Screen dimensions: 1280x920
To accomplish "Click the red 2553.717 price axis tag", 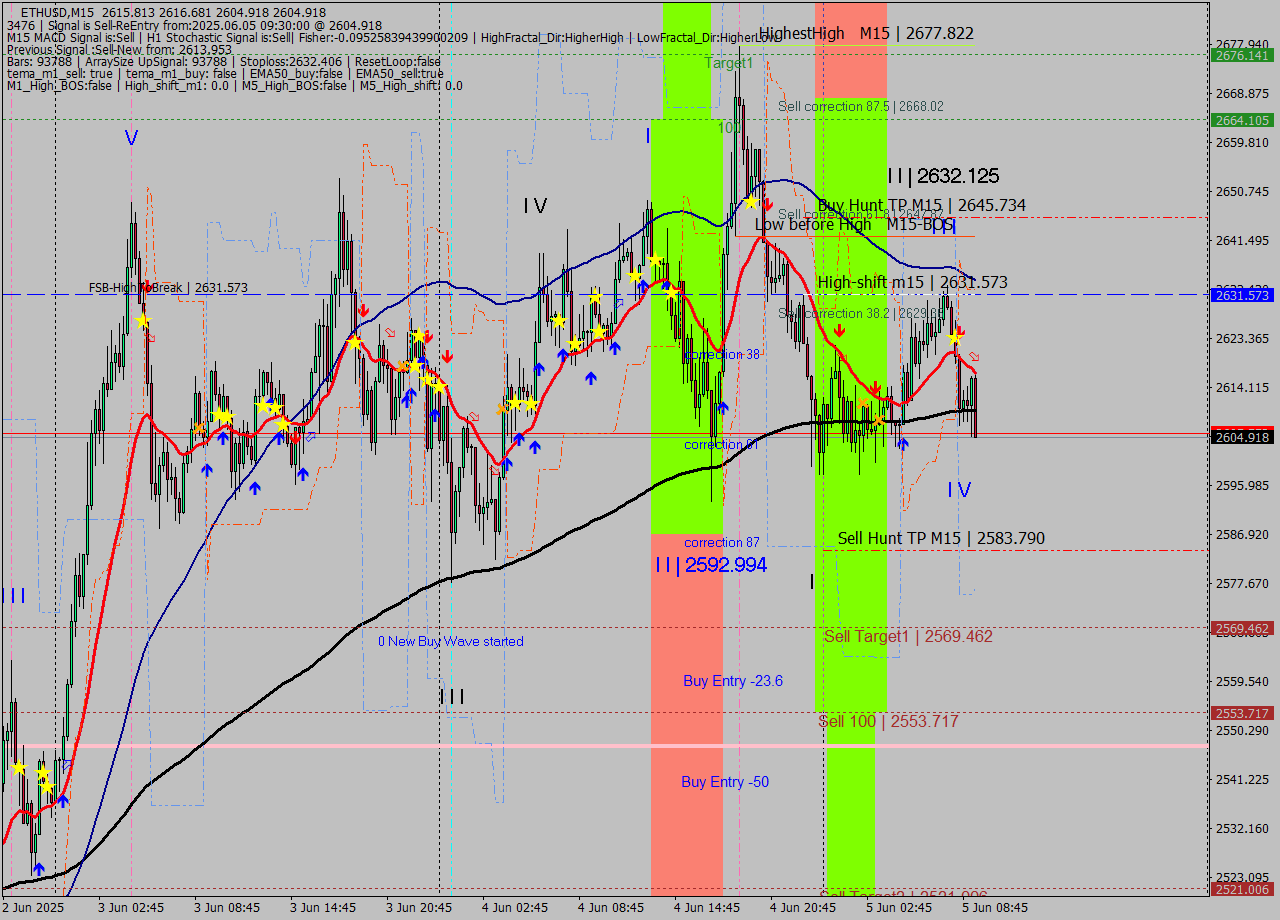I will click(1241, 713).
